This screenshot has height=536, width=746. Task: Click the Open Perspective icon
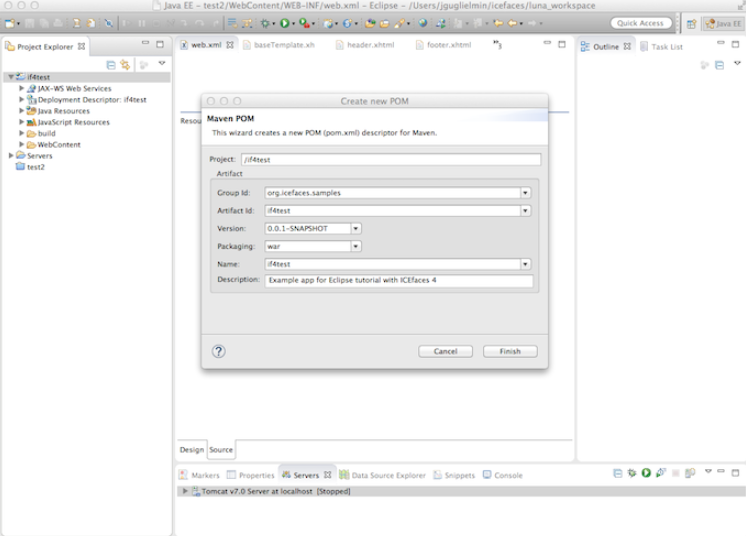point(691,23)
